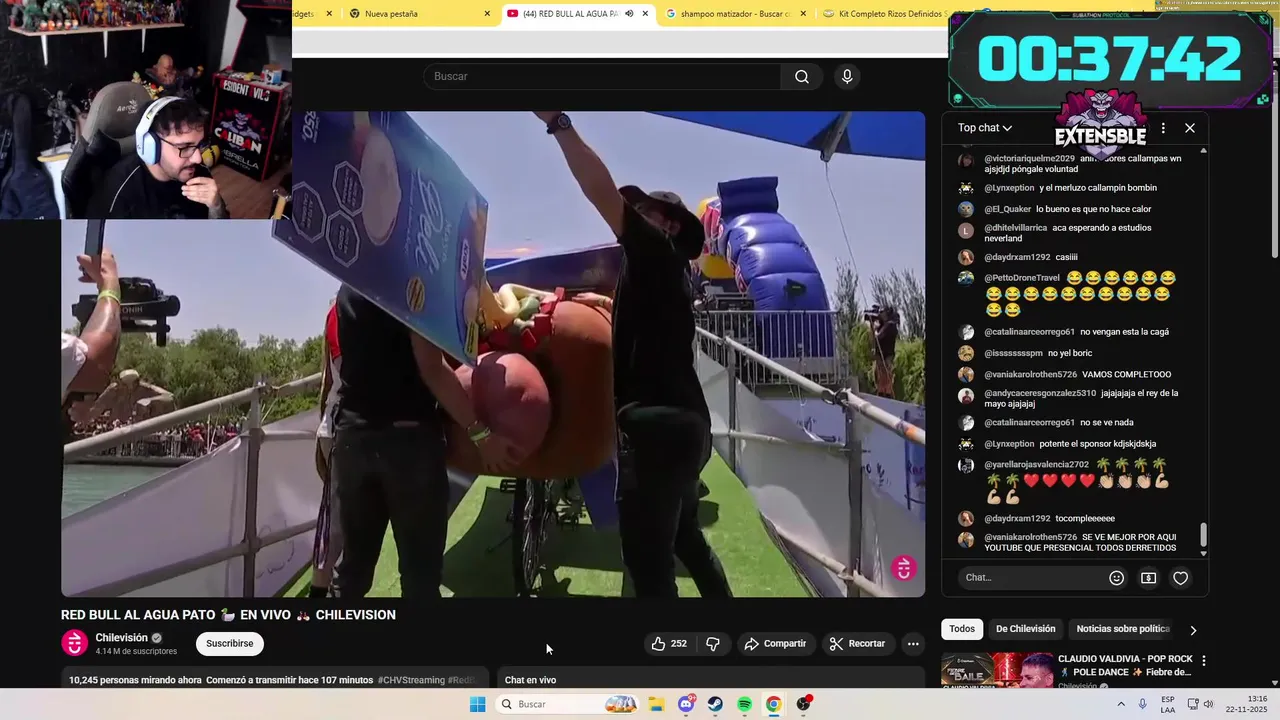The width and height of the screenshot is (1280, 720).
Task: Open Chrome from taskbar
Action: [773, 704]
